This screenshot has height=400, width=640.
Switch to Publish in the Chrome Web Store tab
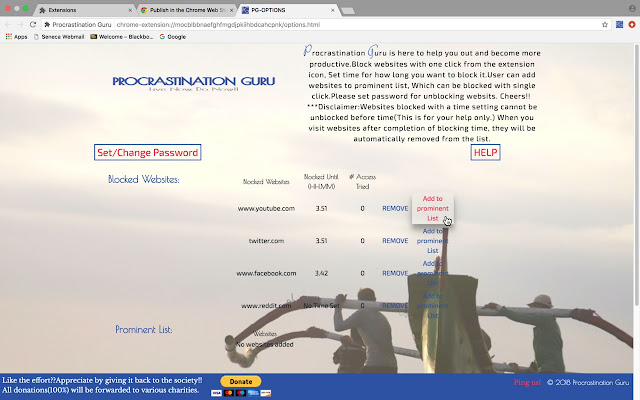click(x=187, y=10)
